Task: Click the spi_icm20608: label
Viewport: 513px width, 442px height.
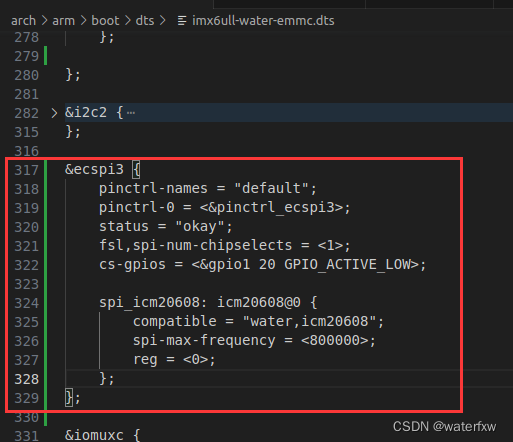Action: 153,303
